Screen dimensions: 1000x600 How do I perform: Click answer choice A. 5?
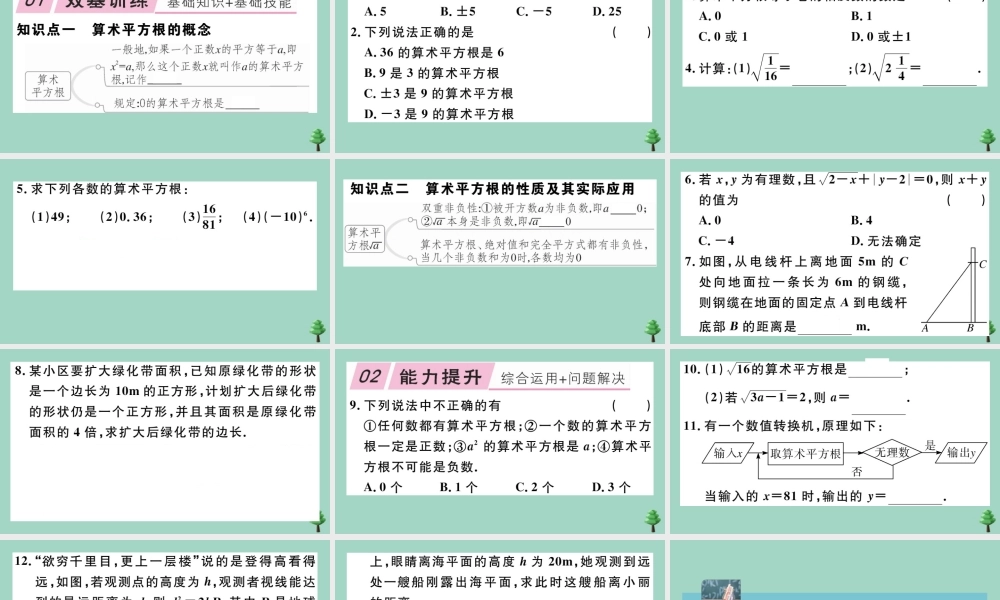376,11
